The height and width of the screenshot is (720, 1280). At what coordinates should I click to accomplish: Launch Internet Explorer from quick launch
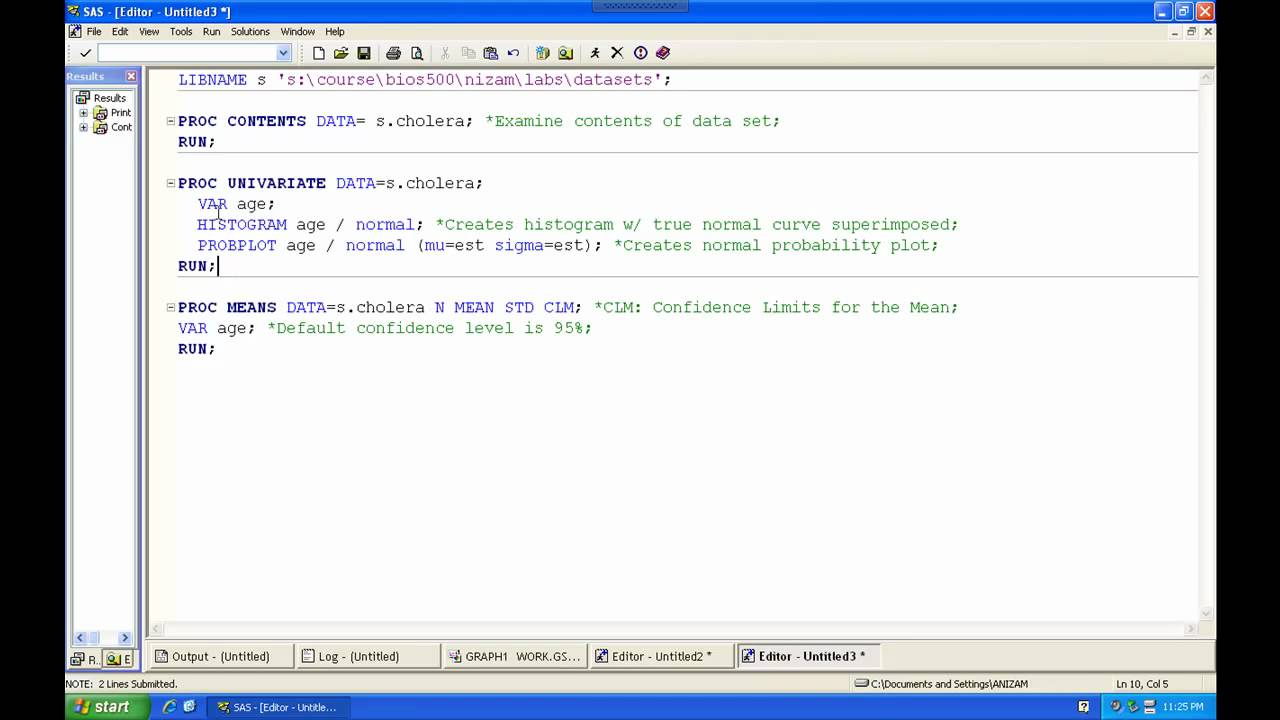169,707
